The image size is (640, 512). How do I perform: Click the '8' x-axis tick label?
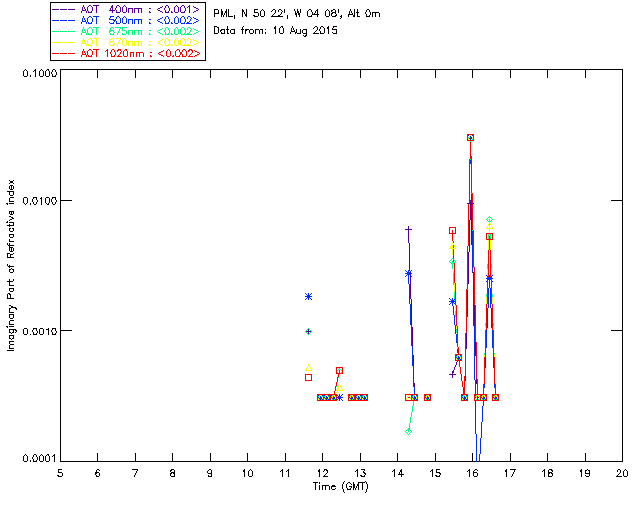coord(173,473)
